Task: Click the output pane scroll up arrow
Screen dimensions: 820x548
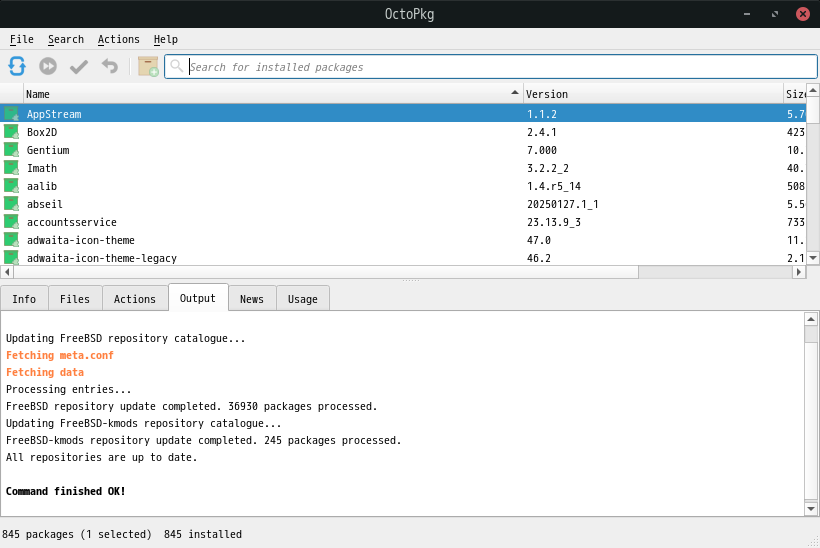Action: [811, 319]
